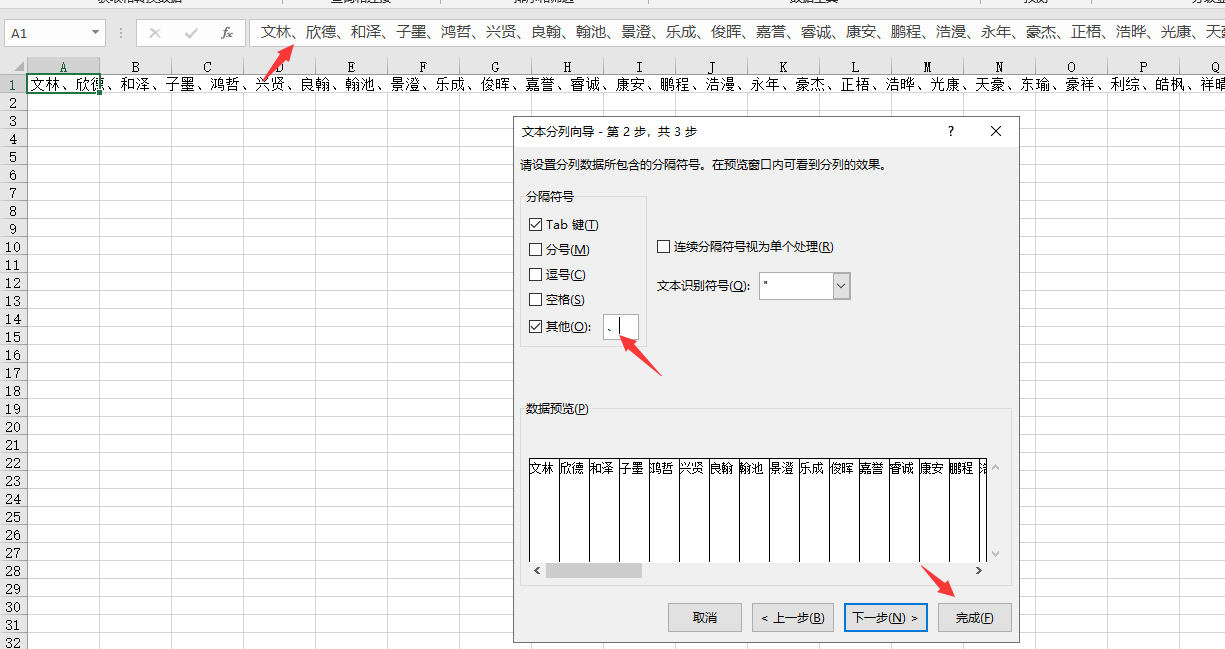This screenshot has width=1225, height=649.
Task: Click the select-all corner of the worksheet
Action: point(13,67)
